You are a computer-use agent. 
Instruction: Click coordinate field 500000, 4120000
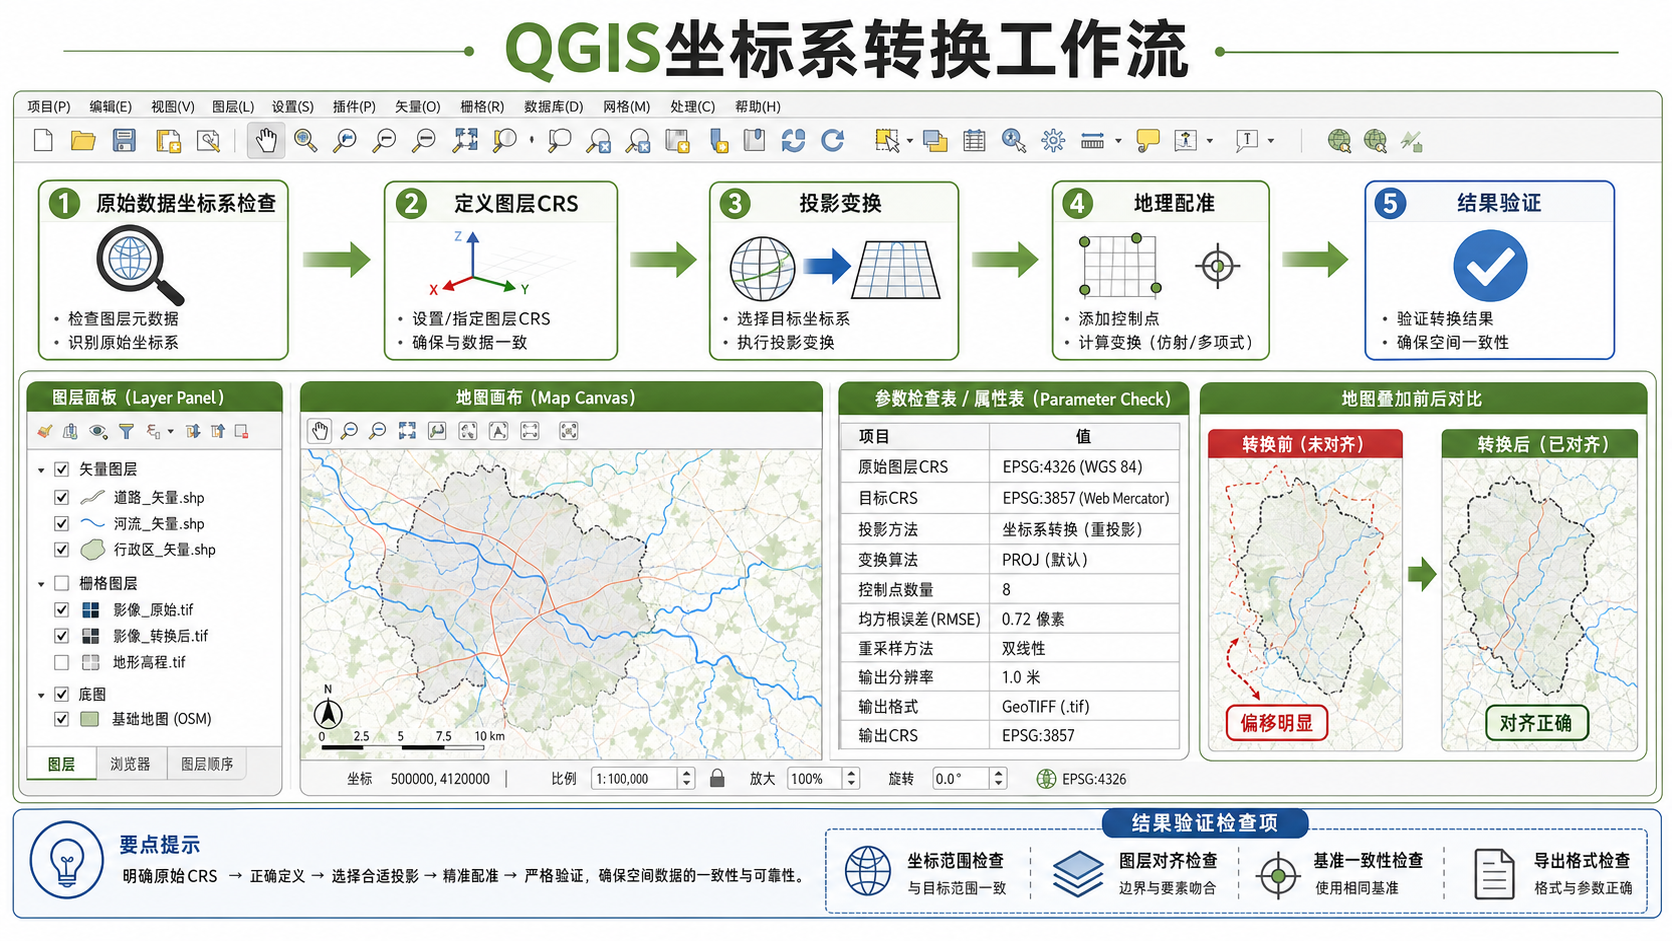pyautogui.click(x=440, y=778)
